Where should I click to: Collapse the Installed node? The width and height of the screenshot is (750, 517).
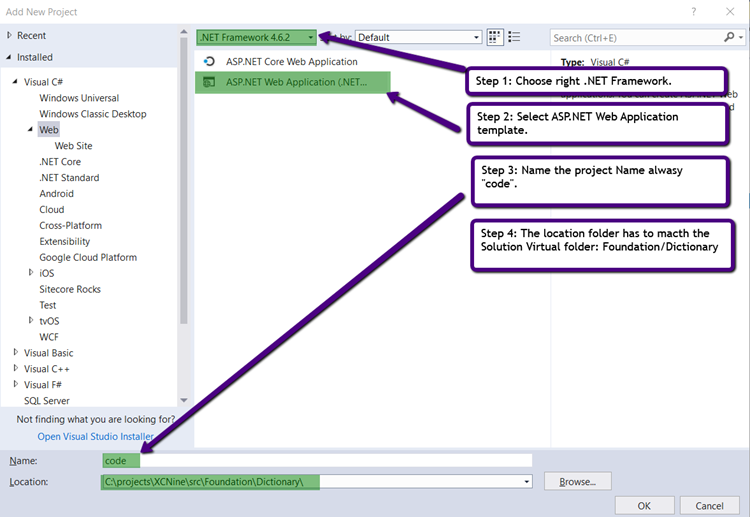click(9, 57)
